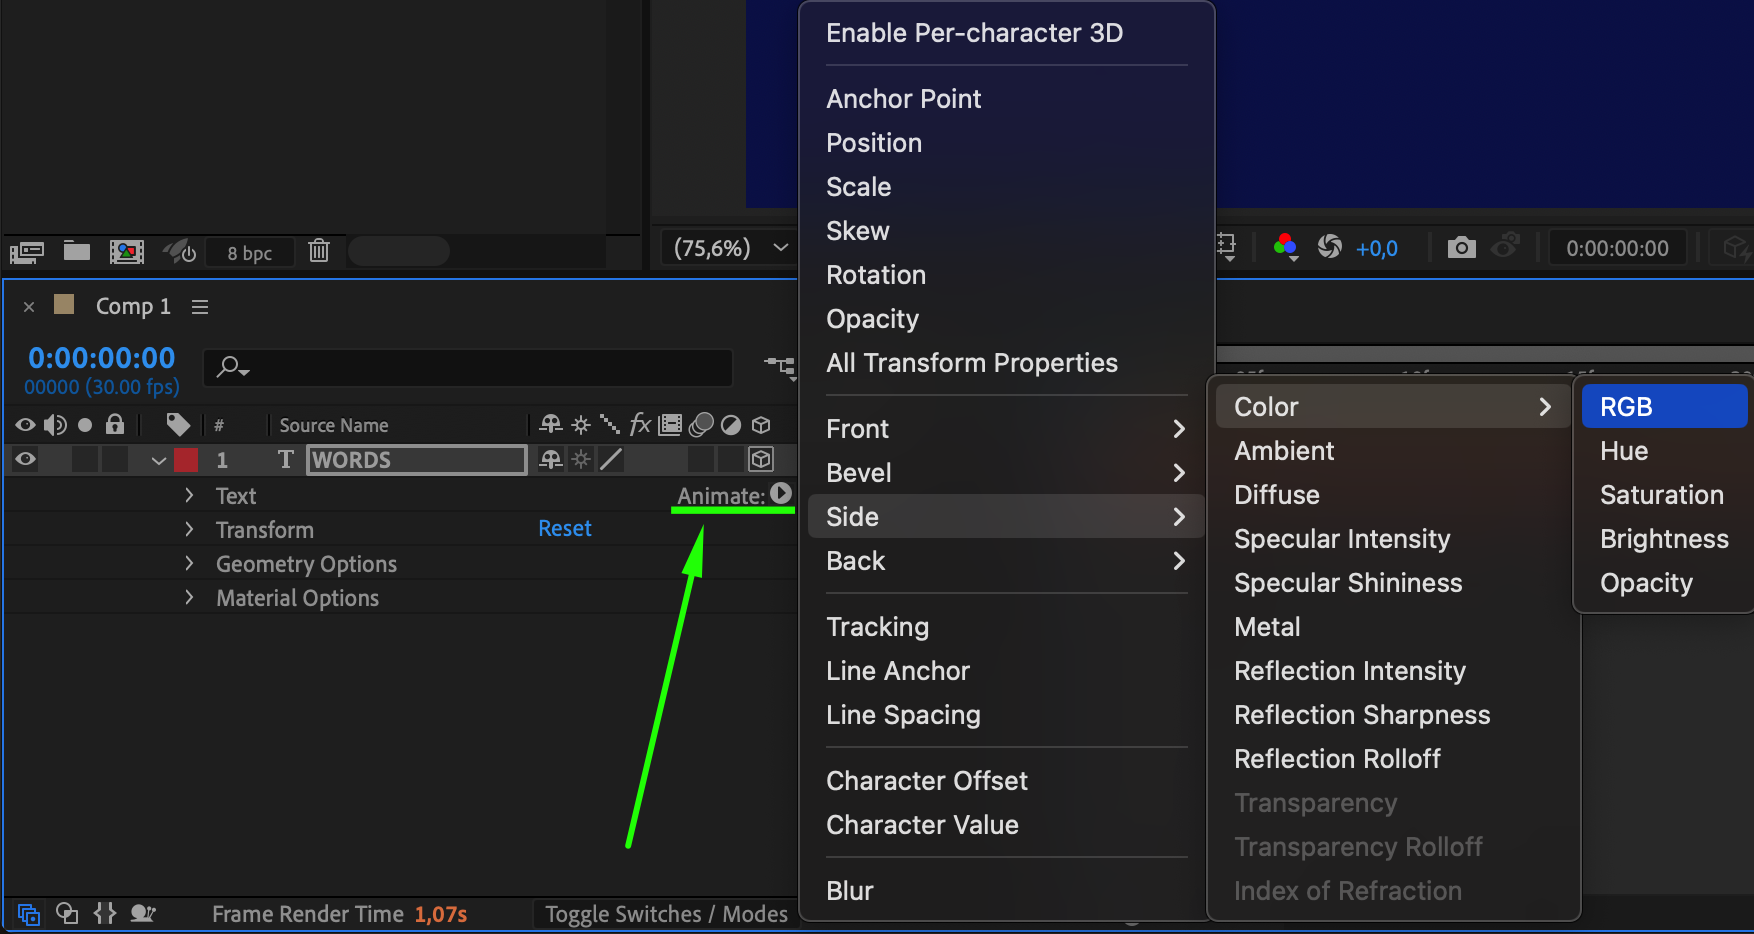The height and width of the screenshot is (934, 1754).
Task: Create a new folder in Project panel
Action: coord(77,250)
